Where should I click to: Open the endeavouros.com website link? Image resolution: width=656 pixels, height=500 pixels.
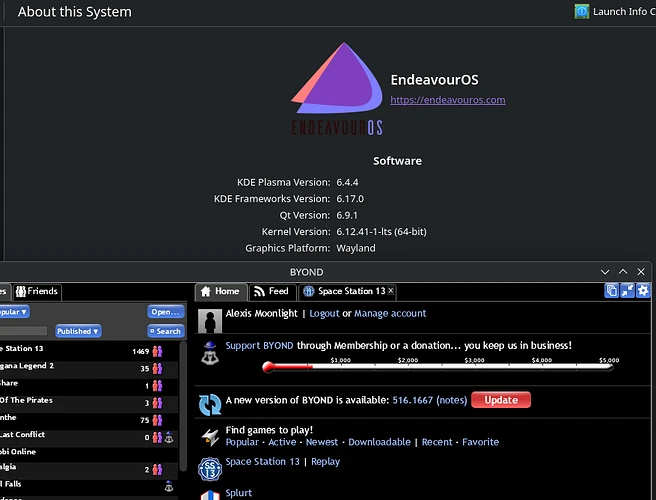tap(447, 100)
